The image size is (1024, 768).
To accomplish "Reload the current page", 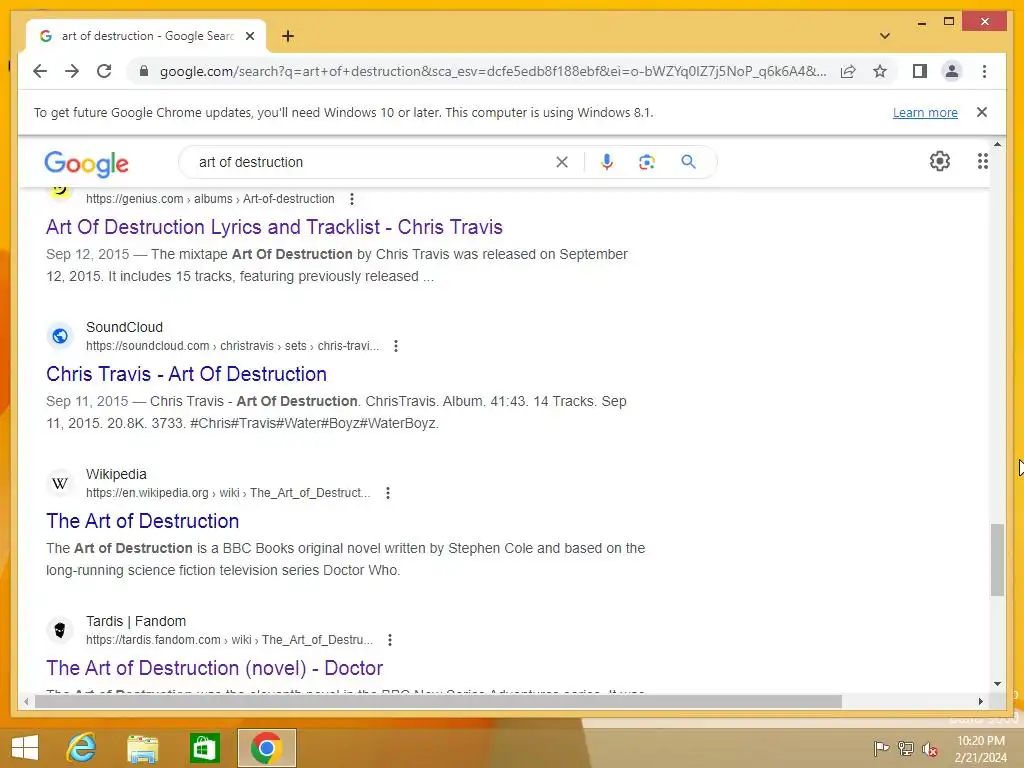I will click(104, 71).
